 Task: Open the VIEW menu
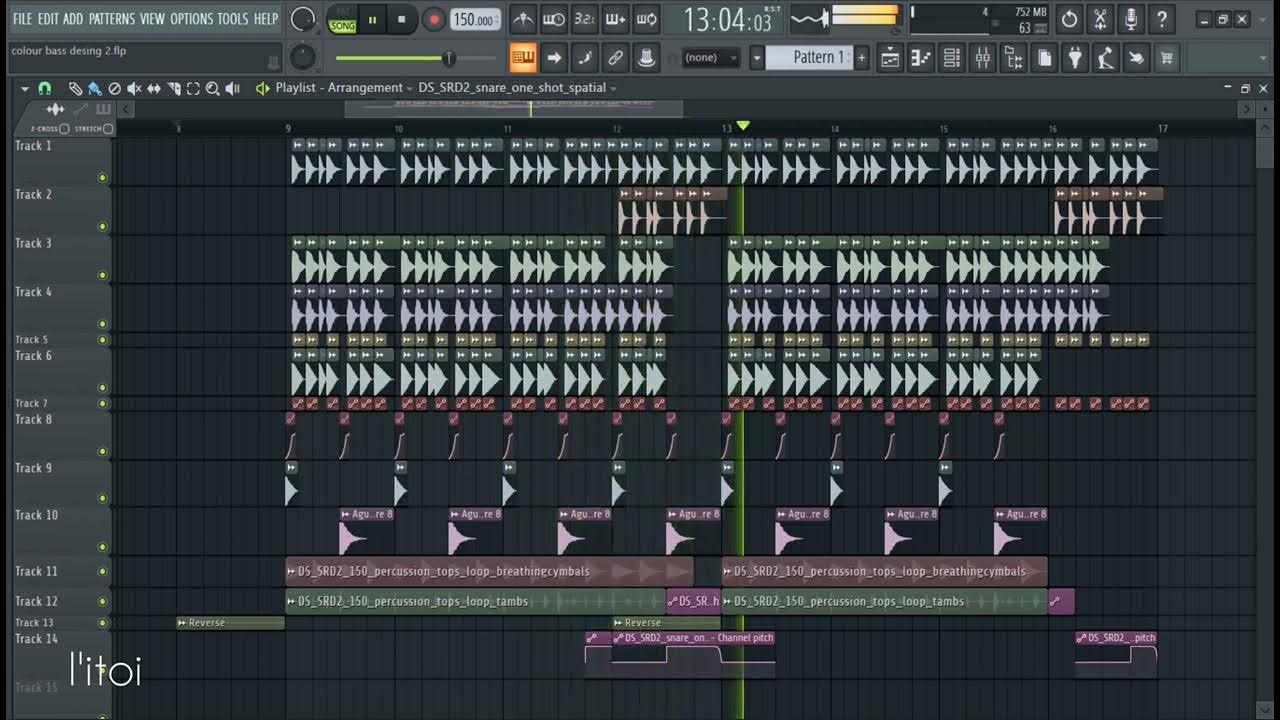coord(152,19)
